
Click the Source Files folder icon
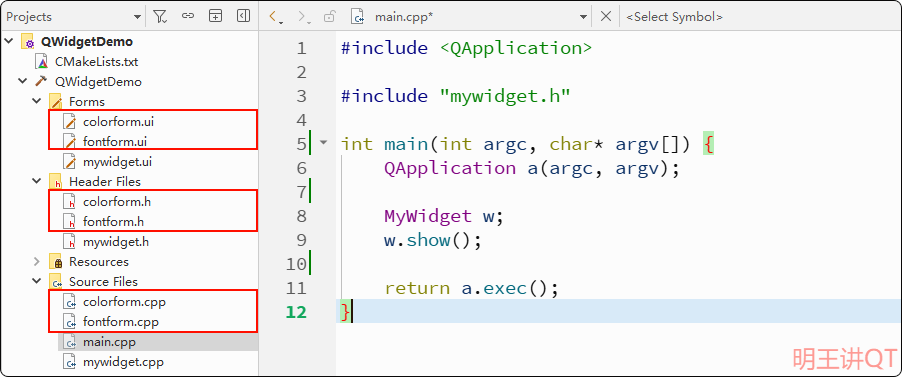(56, 282)
